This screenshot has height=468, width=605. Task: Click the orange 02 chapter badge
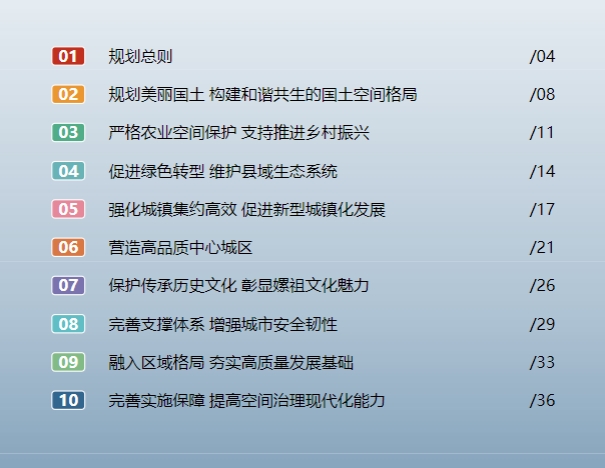68,95
